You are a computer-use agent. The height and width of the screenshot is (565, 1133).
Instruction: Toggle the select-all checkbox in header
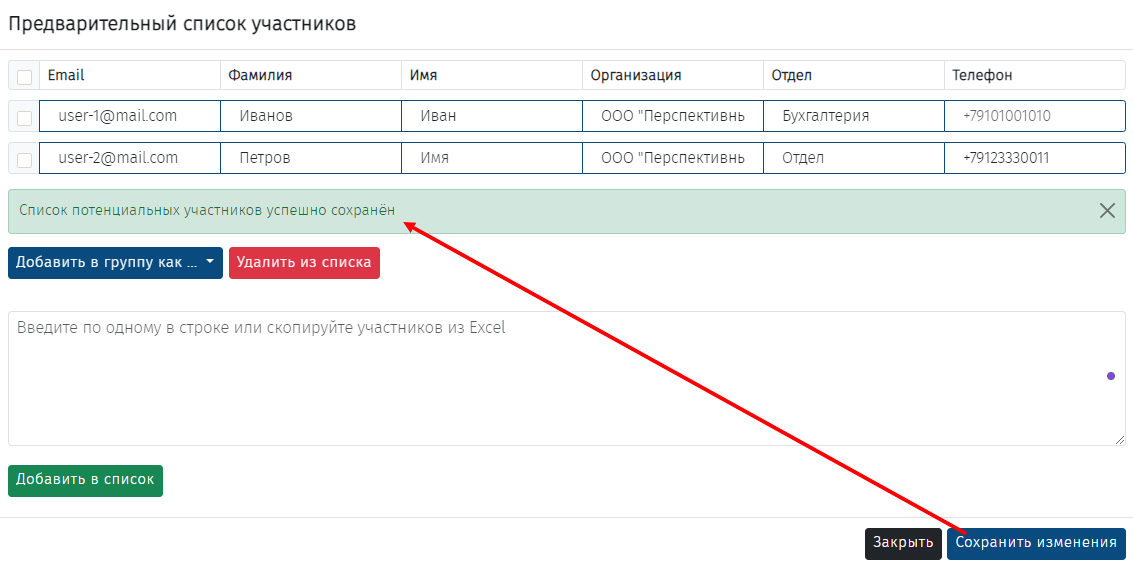click(24, 77)
